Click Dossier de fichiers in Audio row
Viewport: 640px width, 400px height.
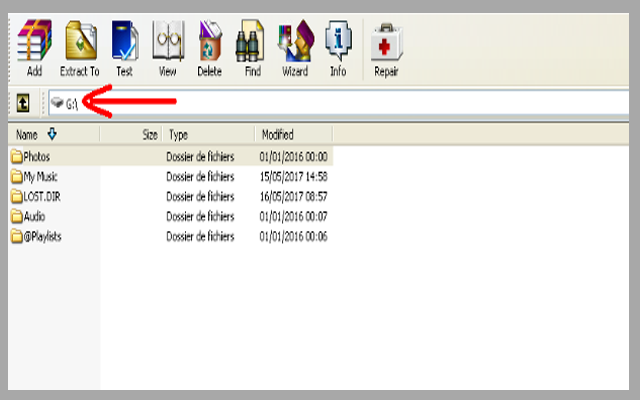(200, 217)
